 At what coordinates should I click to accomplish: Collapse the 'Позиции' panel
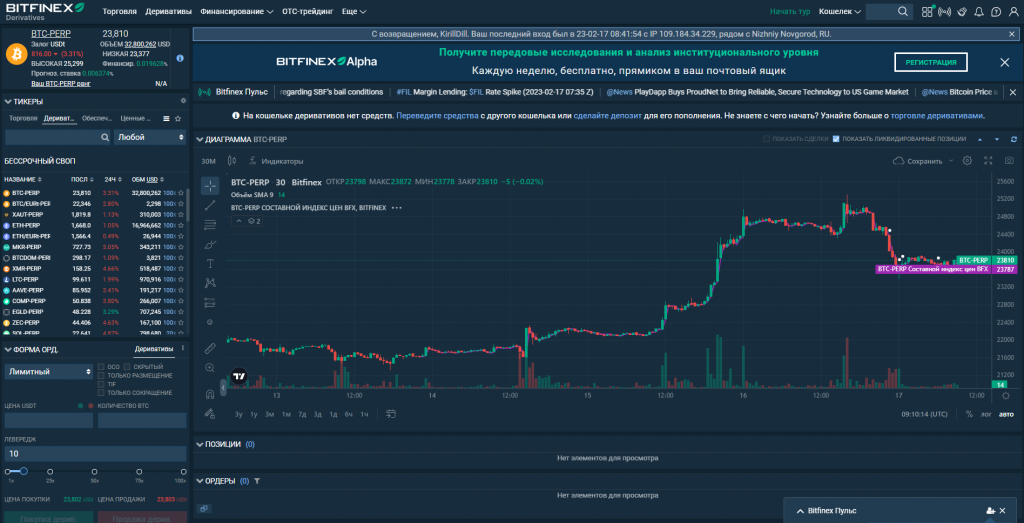pos(200,444)
